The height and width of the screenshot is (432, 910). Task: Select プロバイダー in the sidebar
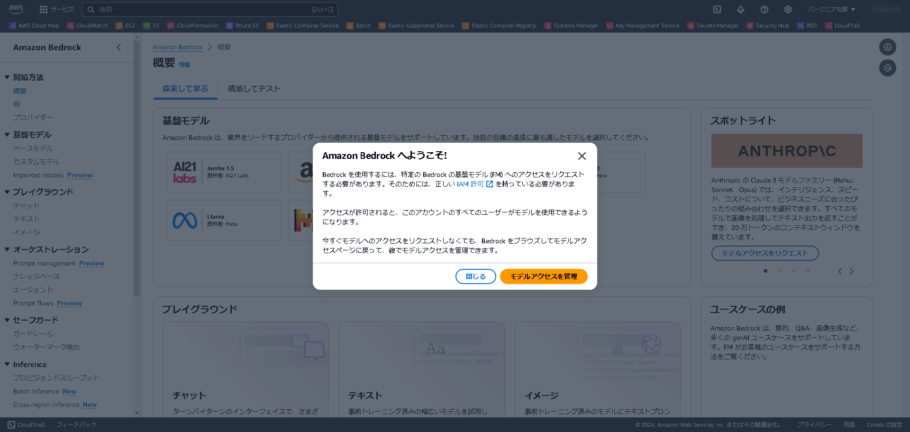(x=33, y=117)
